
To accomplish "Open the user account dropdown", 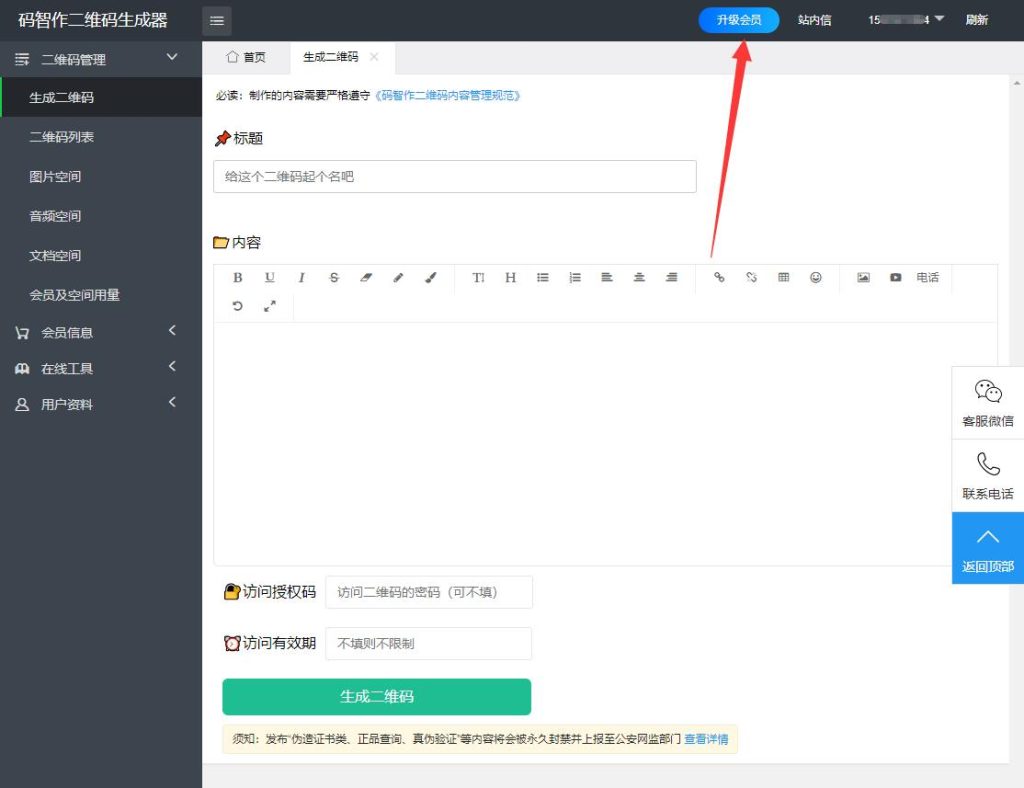I will tap(906, 20).
